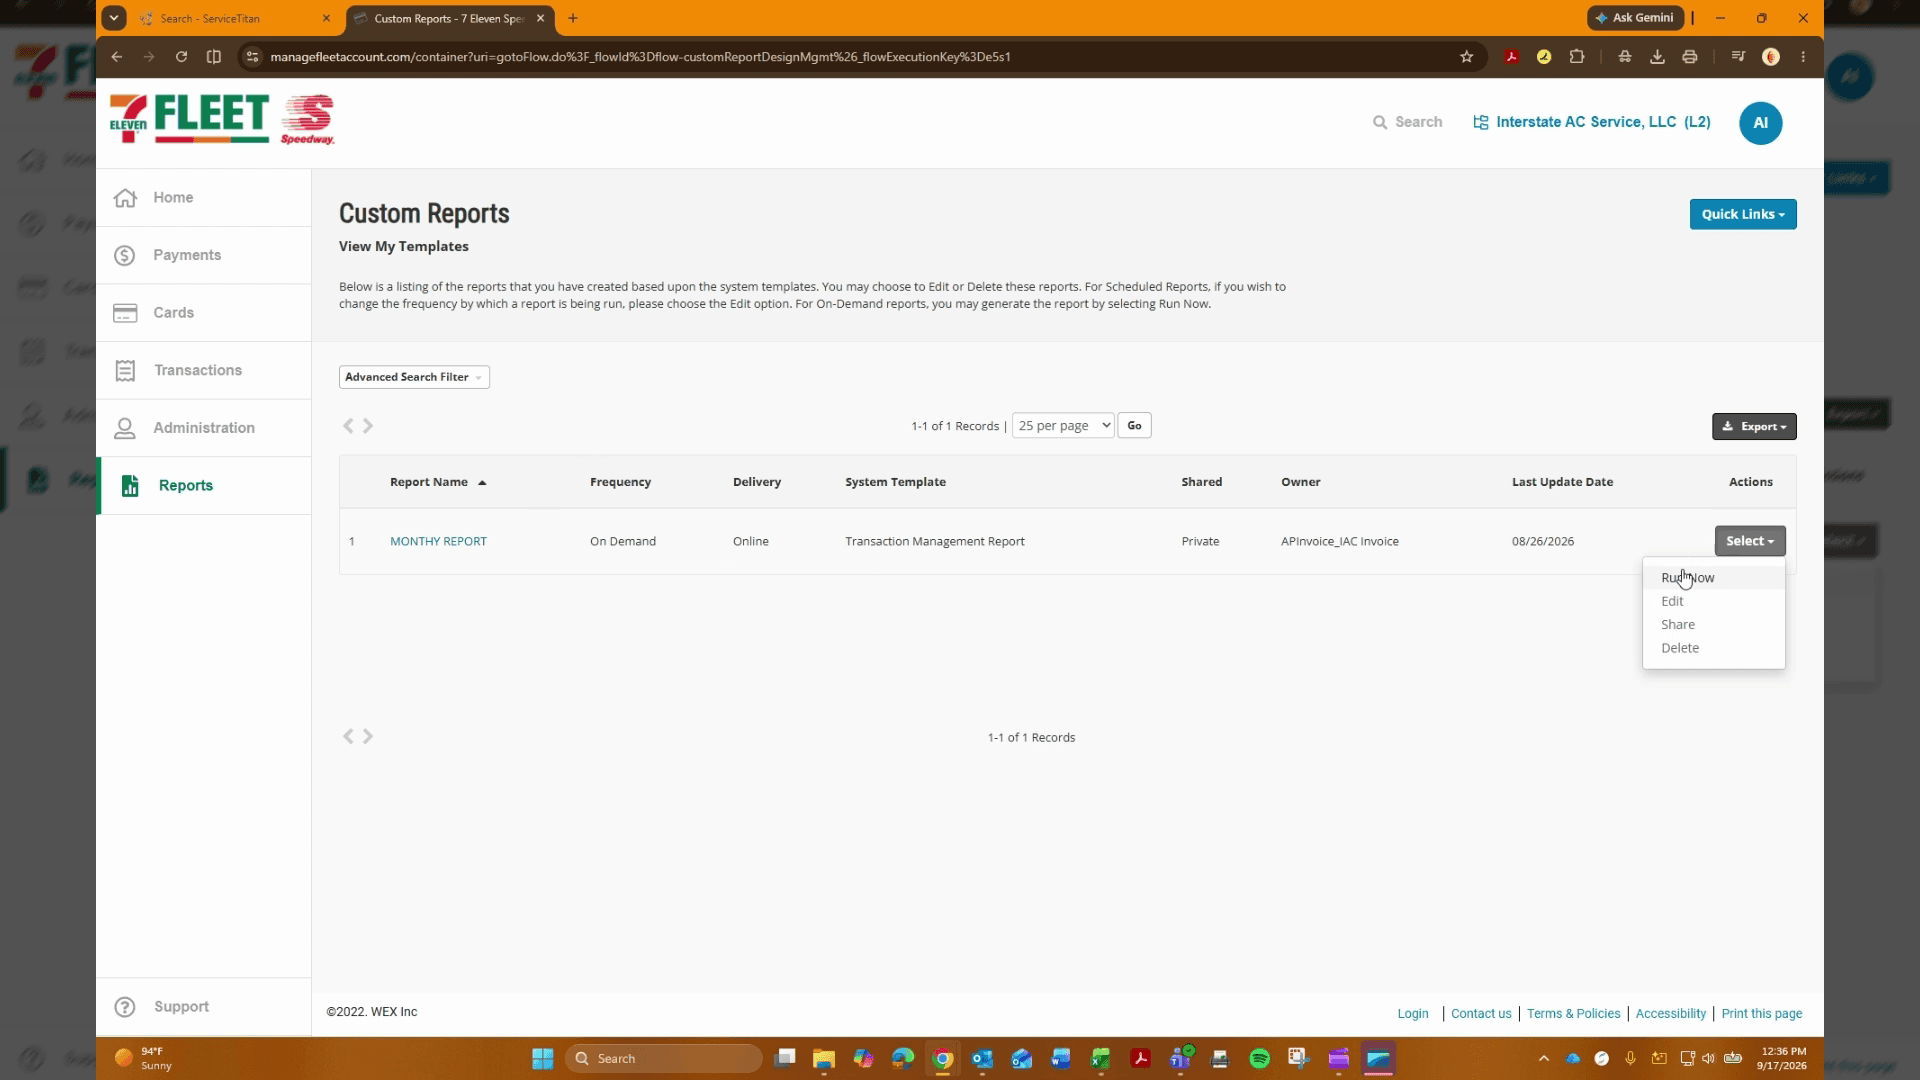
Task: View site information icon in address bar
Action: click(253, 57)
